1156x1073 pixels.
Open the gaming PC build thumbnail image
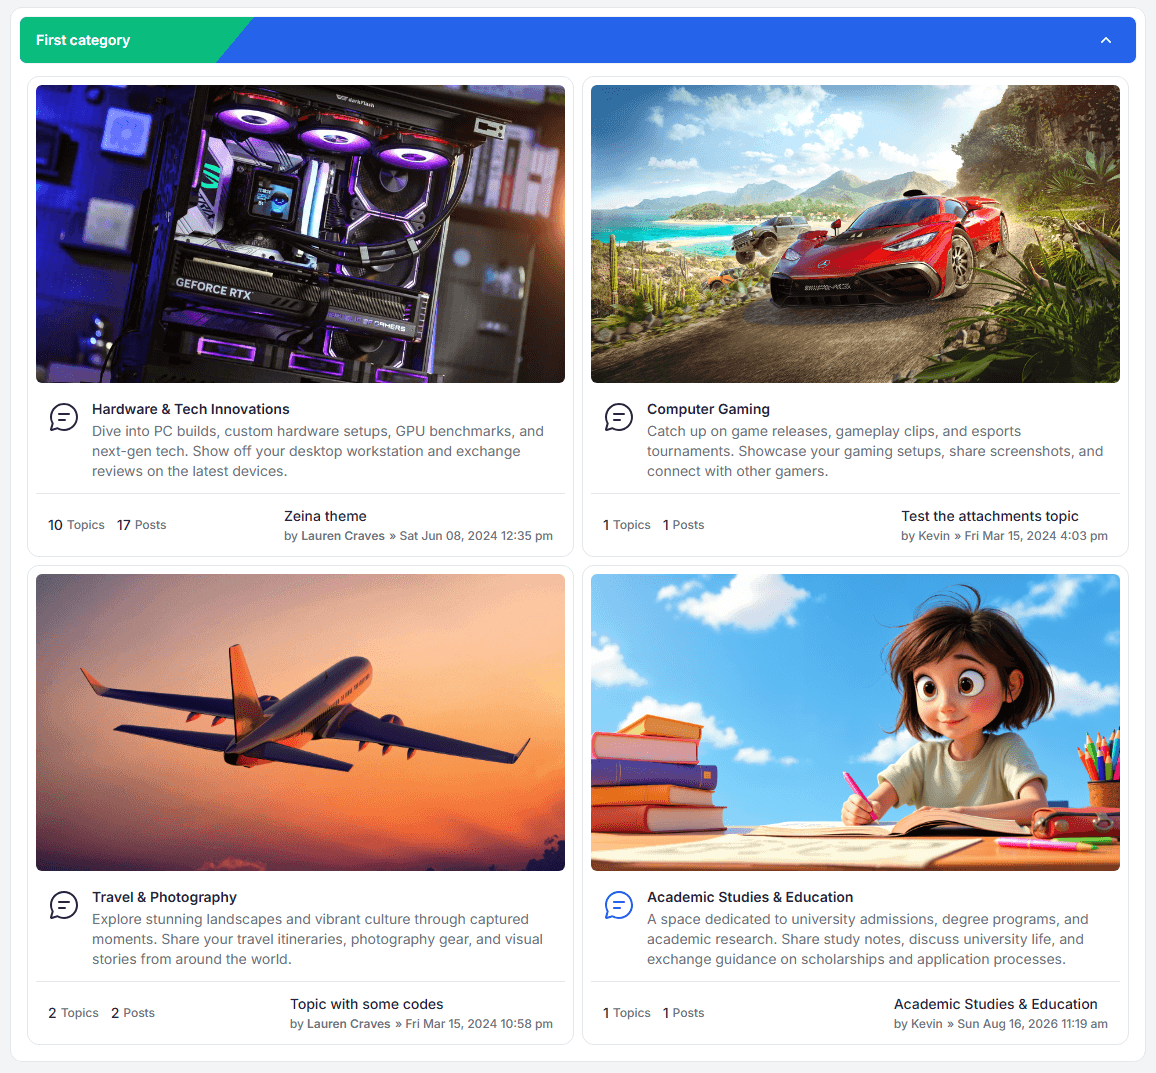(300, 234)
